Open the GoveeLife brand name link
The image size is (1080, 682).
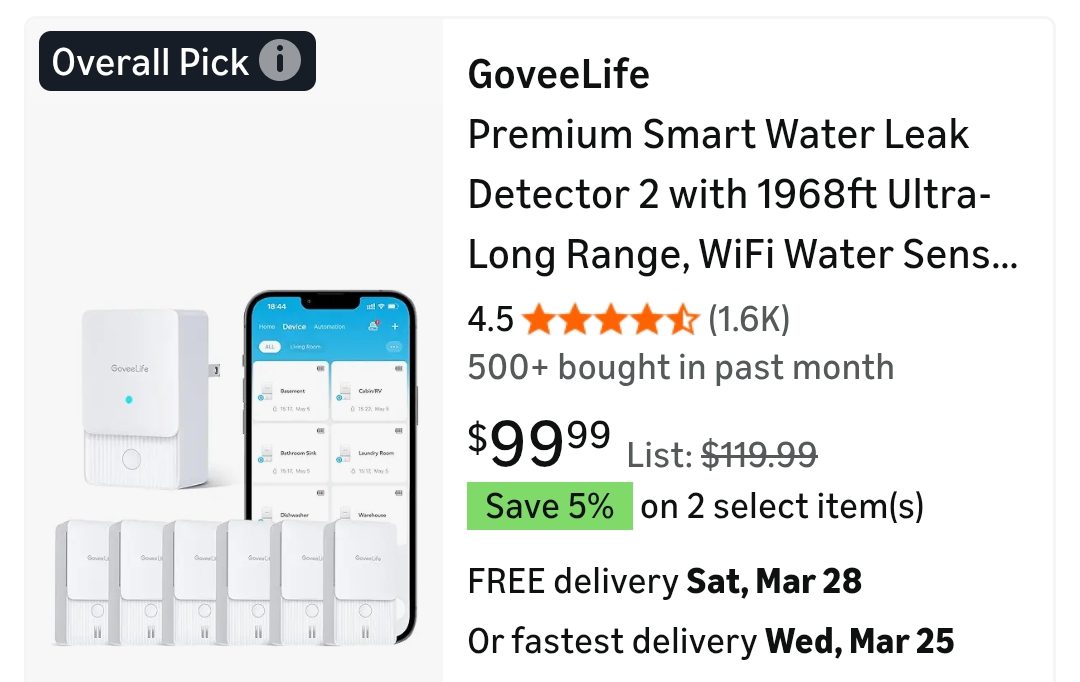pyautogui.click(x=558, y=74)
